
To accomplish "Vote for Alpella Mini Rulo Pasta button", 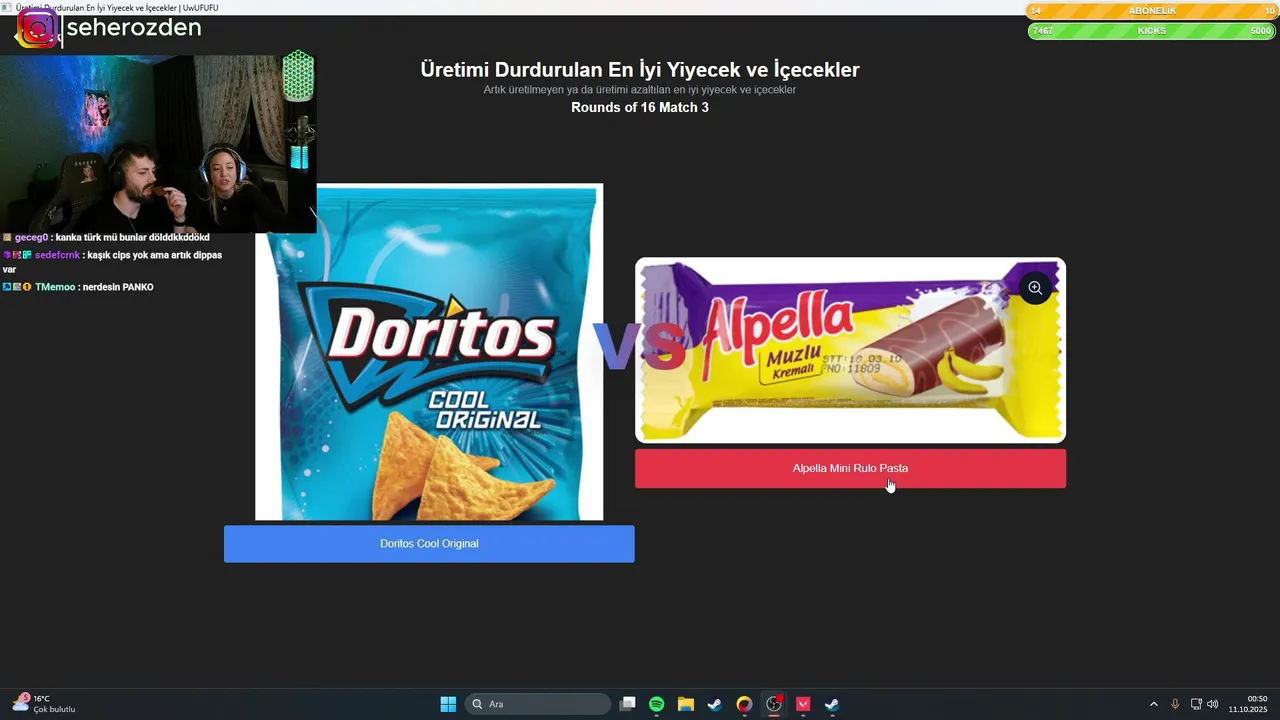I will [850, 468].
